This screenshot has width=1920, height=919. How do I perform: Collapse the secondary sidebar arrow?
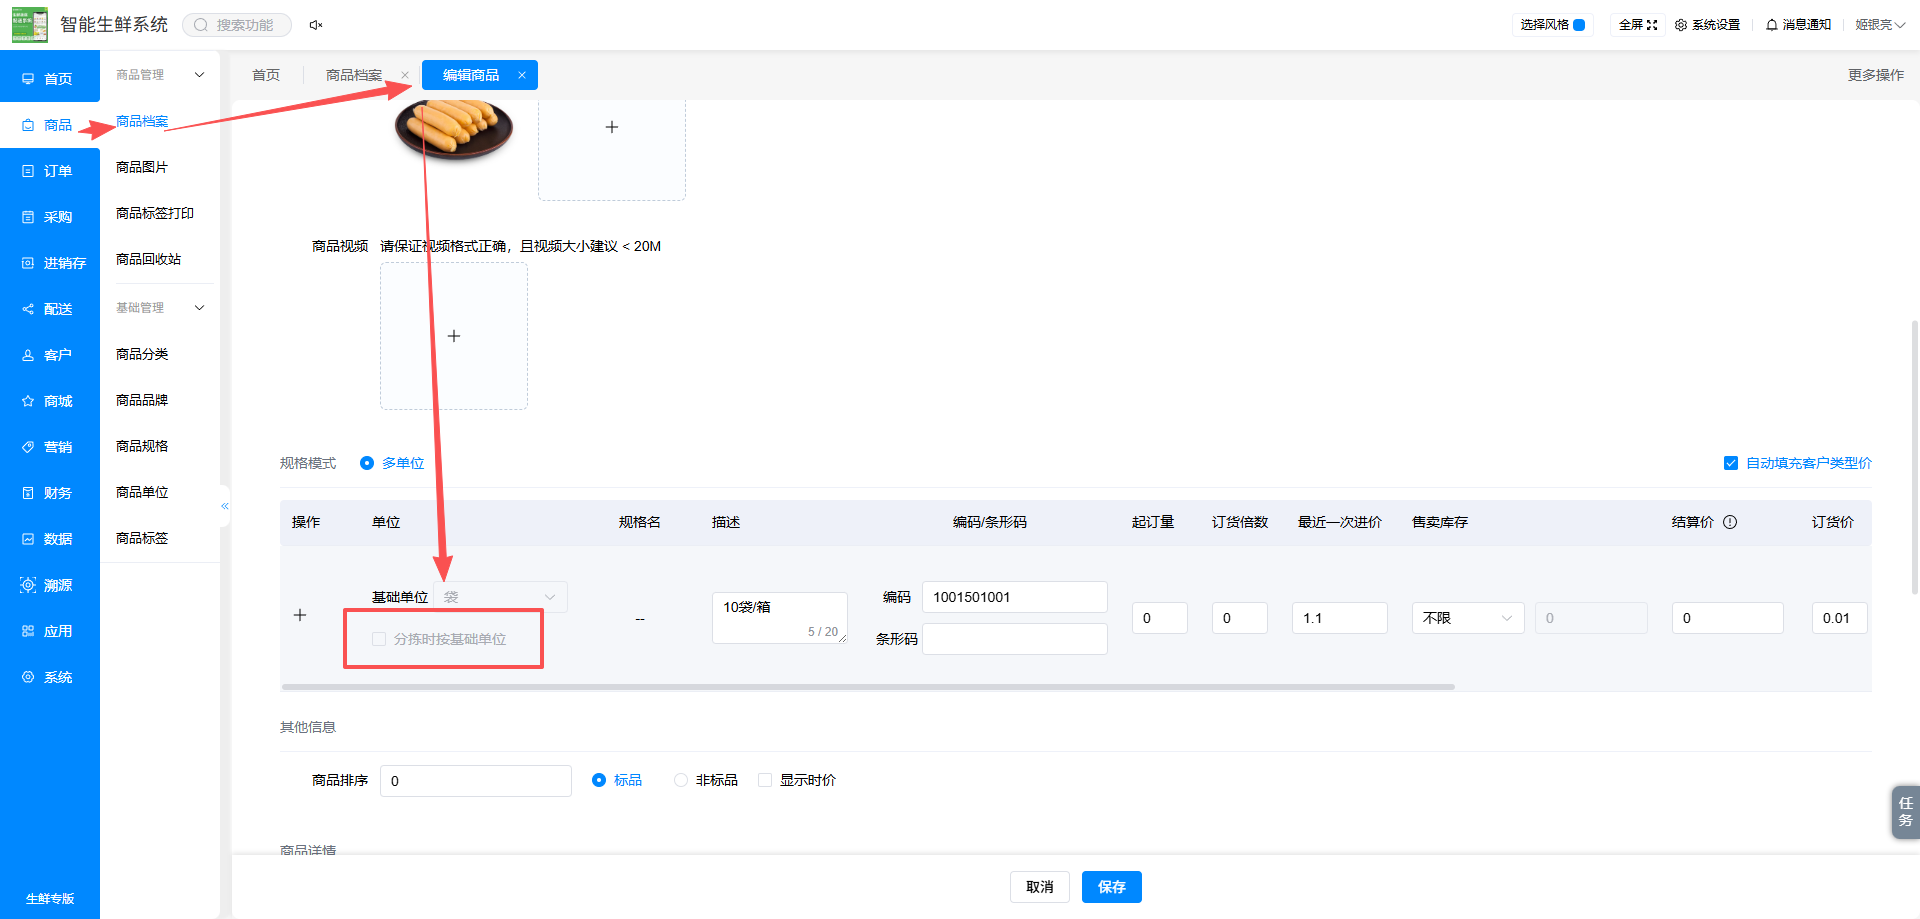(225, 506)
